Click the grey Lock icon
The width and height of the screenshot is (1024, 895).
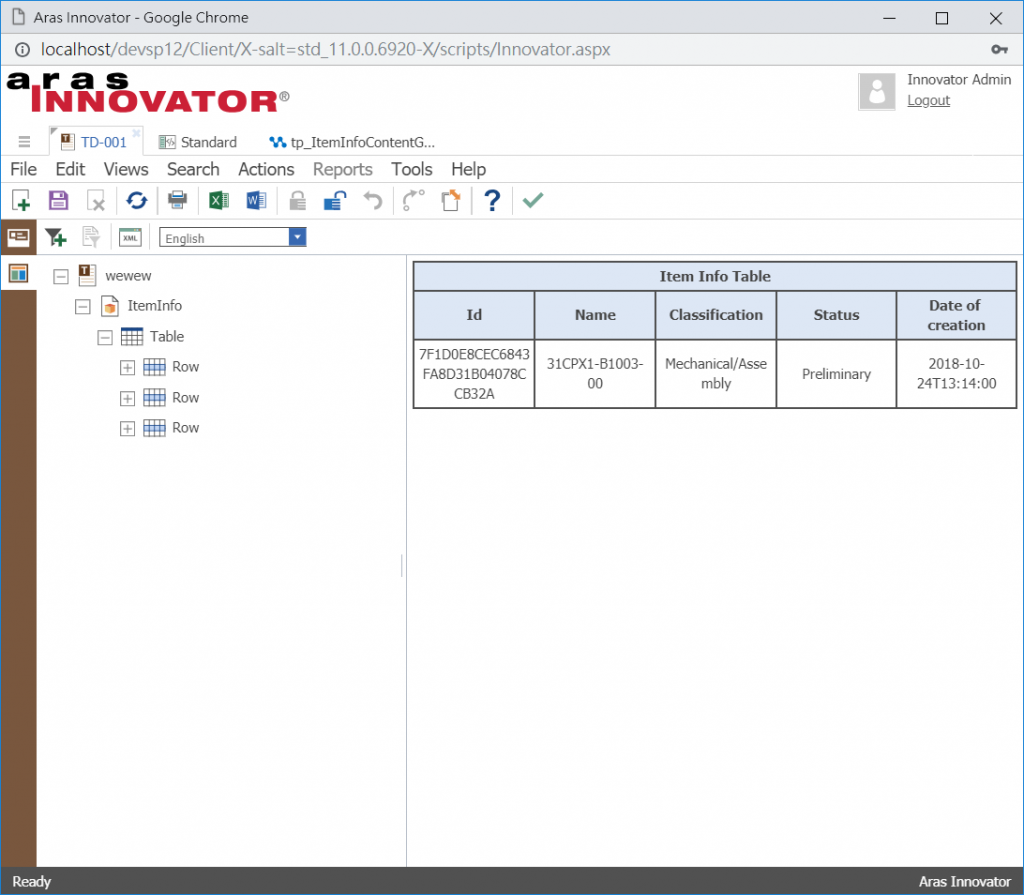pyautogui.click(x=298, y=201)
